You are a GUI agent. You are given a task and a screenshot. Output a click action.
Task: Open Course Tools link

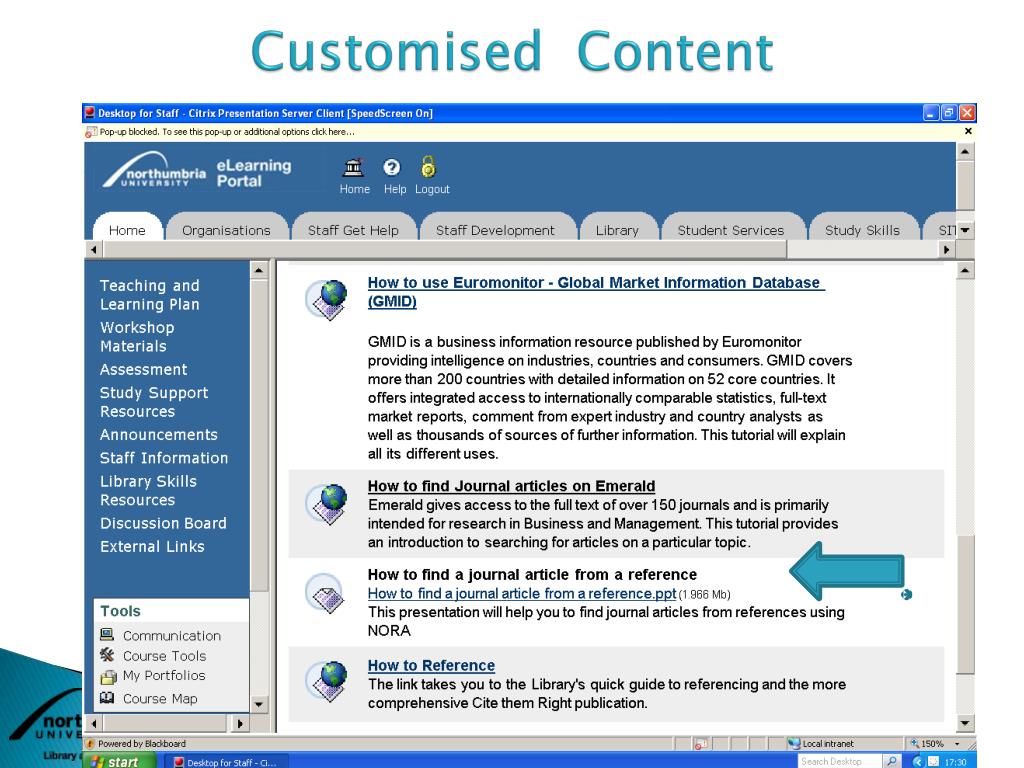coord(165,656)
